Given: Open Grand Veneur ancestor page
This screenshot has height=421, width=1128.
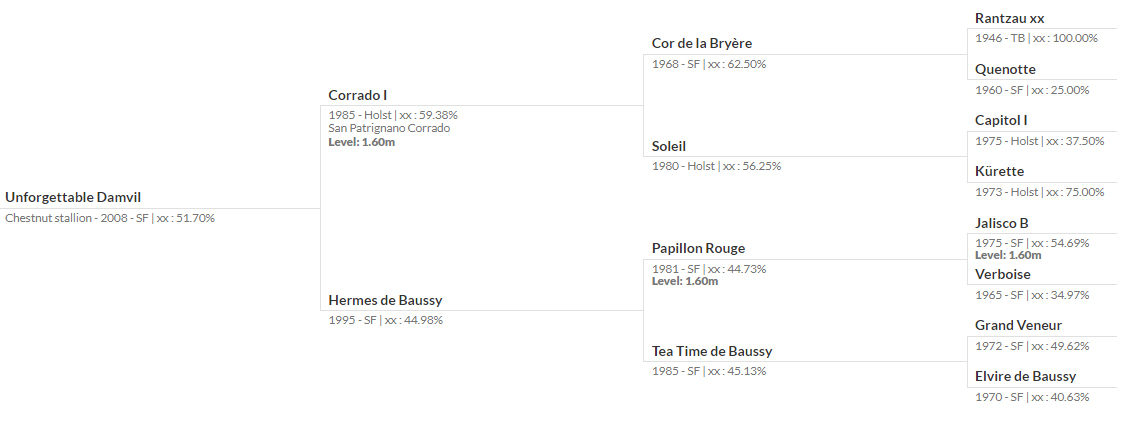Looking at the screenshot, I should (1019, 325).
